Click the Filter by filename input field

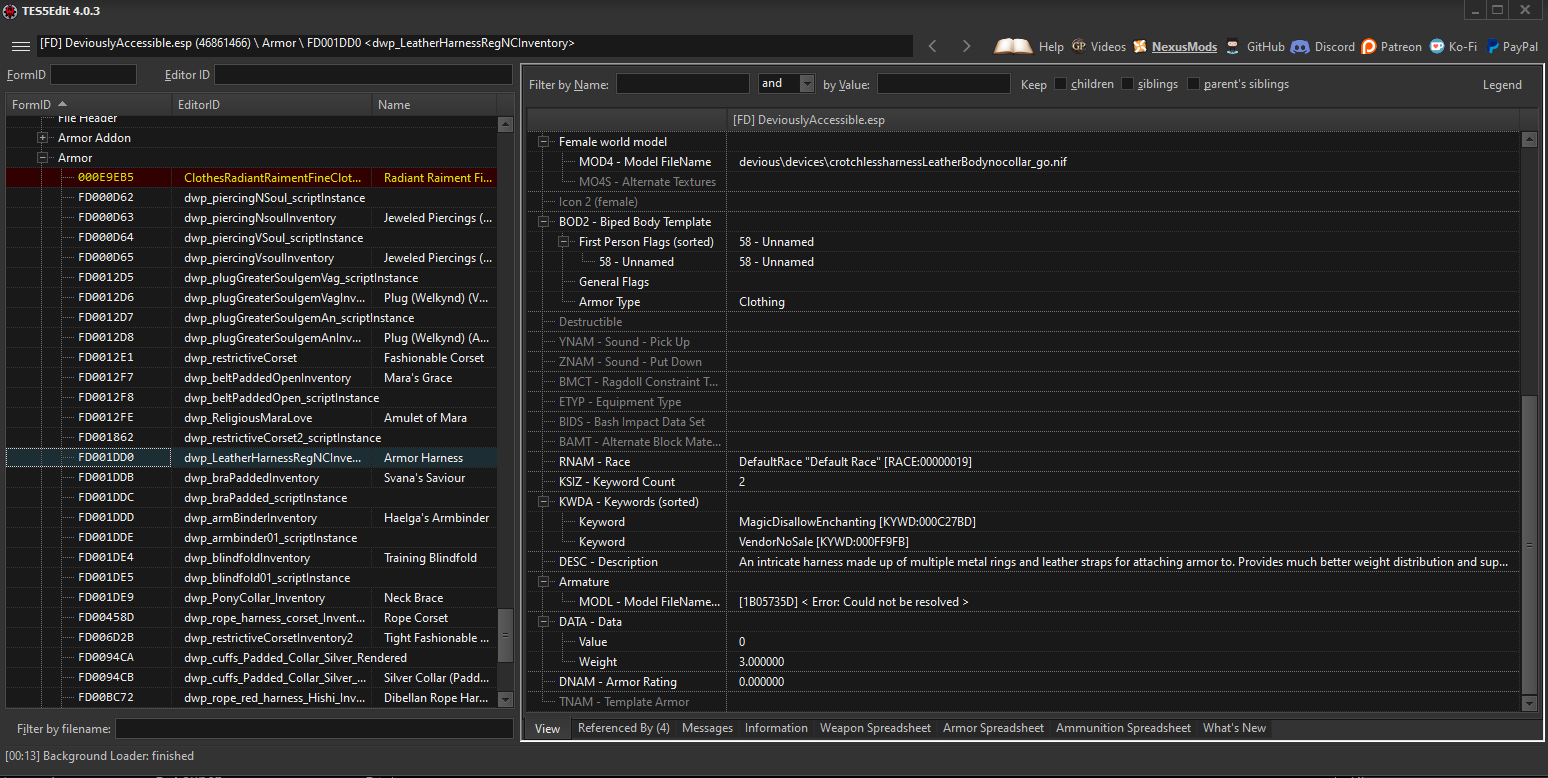[x=313, y=728]
